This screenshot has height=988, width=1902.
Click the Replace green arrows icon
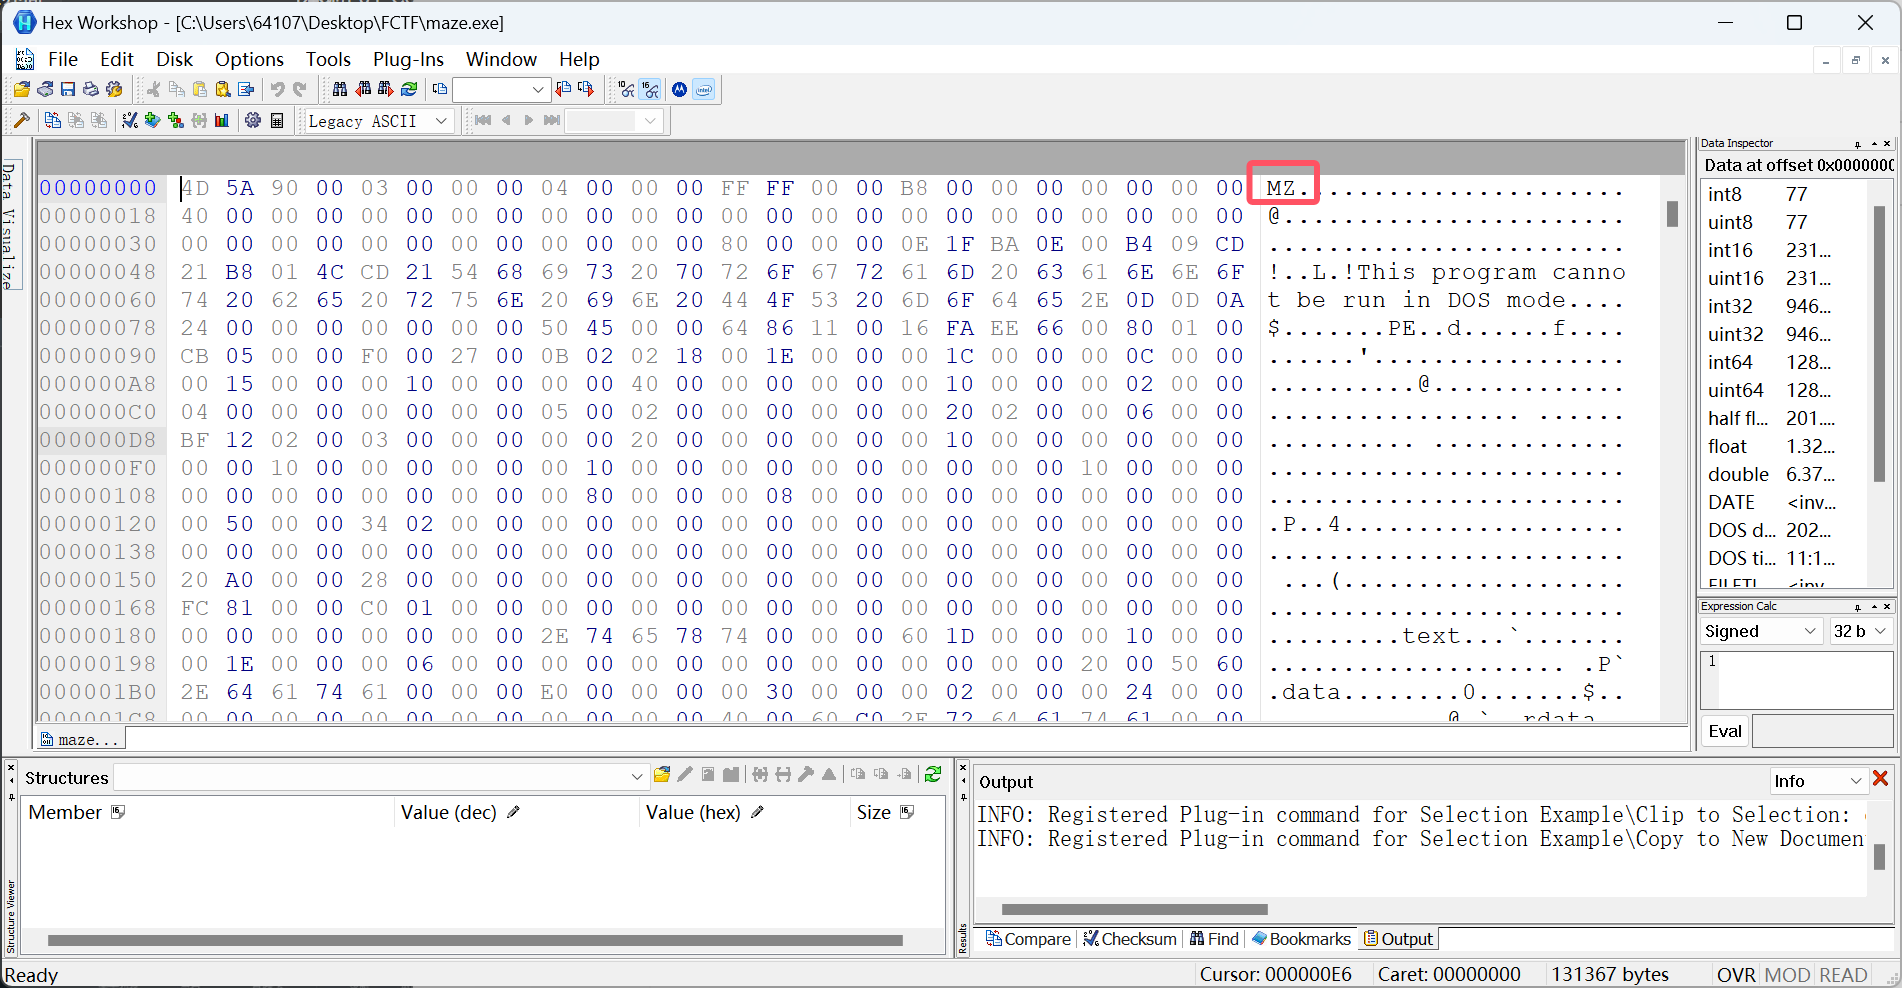(x=409, y=90)
